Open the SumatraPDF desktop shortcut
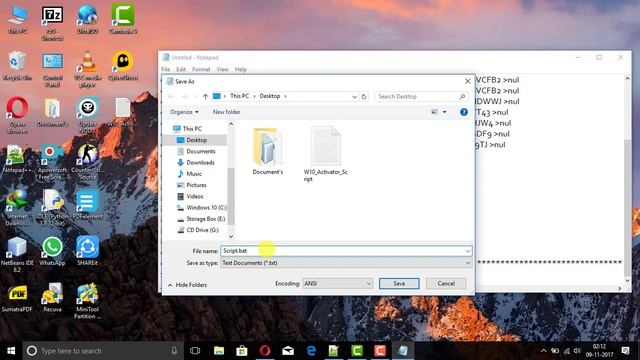Image resolution: width=640 pixels, height=360 pixels. click(17, 298)
